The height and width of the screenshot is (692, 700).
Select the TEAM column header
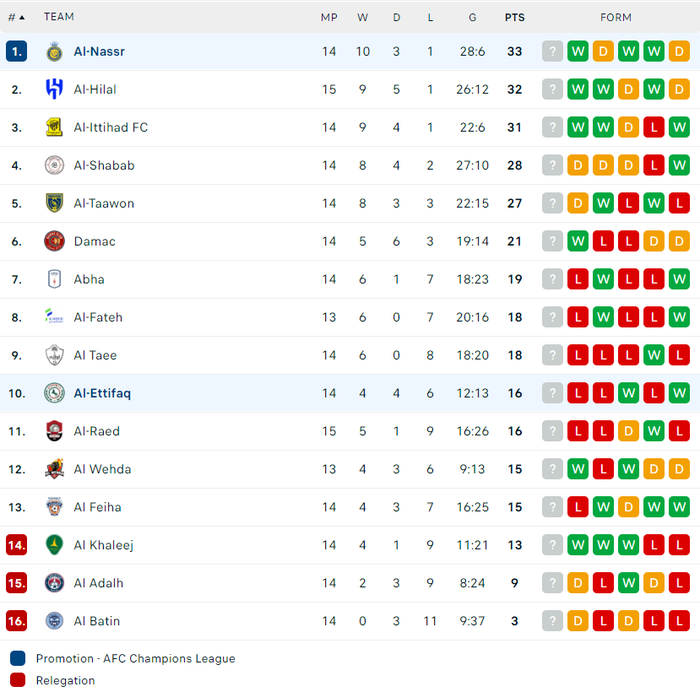click(x=59, y=17)
